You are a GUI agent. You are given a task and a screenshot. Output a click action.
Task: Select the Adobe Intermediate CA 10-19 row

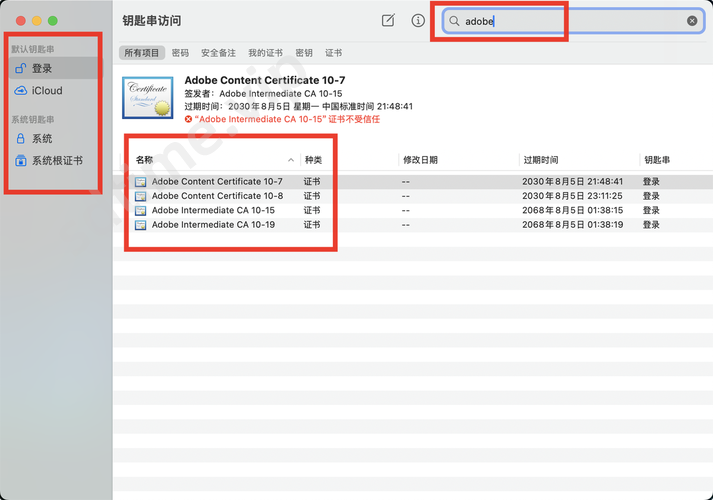[x=413, y=225]
